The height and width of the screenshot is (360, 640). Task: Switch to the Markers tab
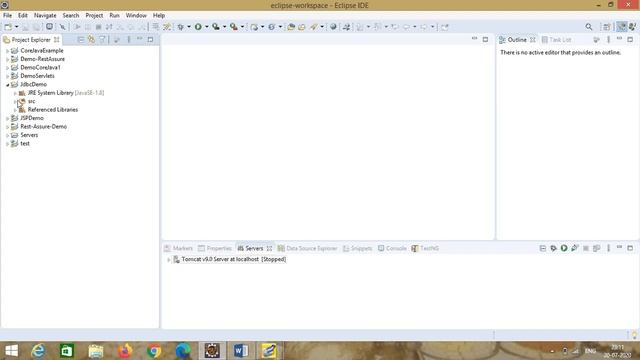point(178,248)
